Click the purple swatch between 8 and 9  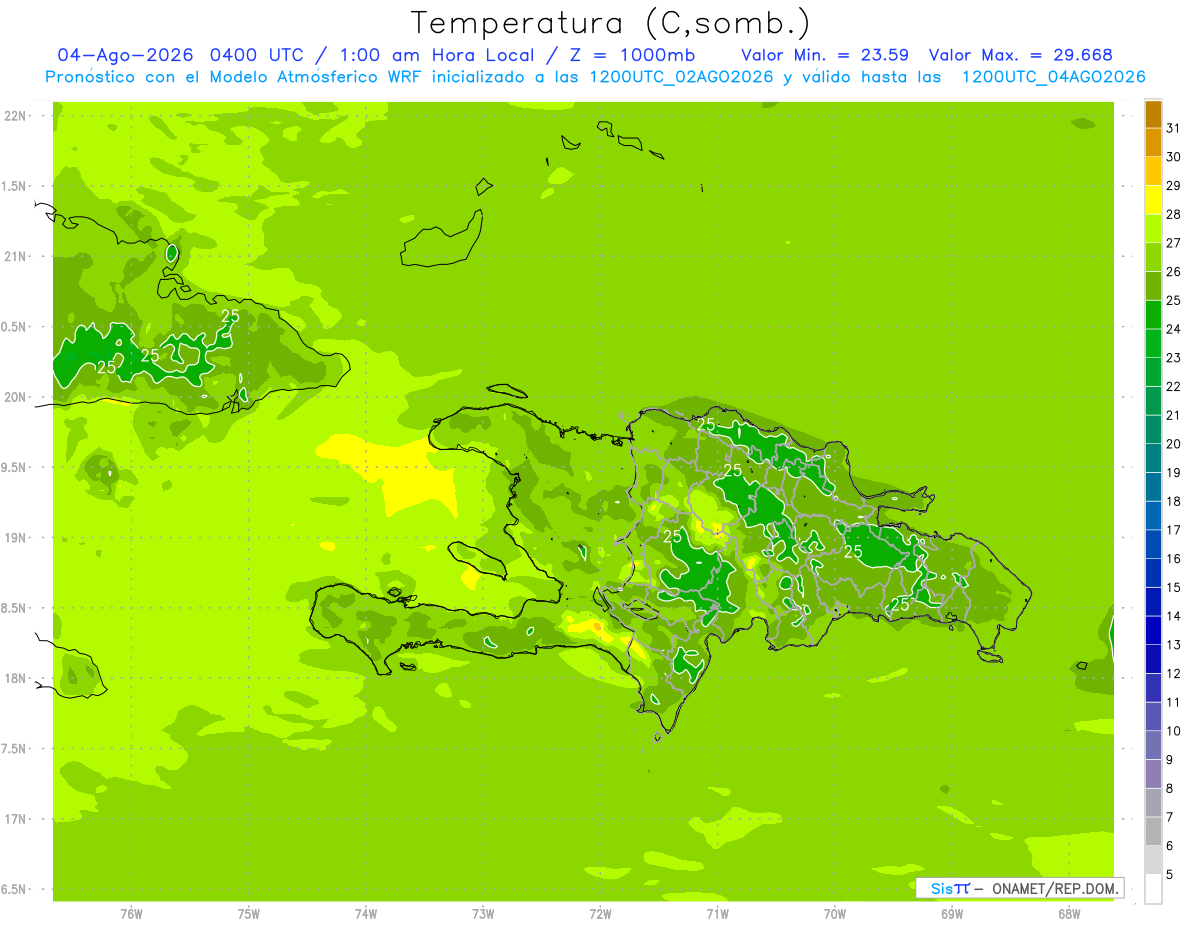coord(1153,774)
